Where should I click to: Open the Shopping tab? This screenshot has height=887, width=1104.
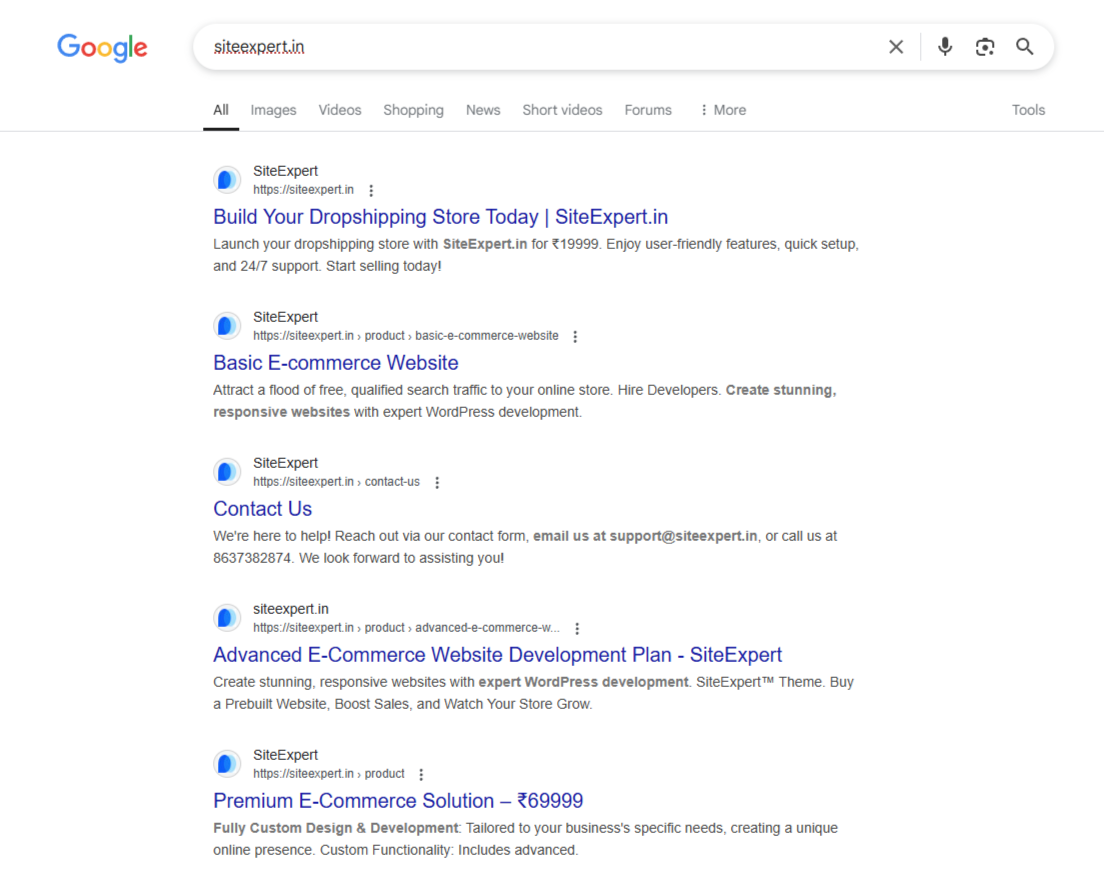tap(413, 110)
